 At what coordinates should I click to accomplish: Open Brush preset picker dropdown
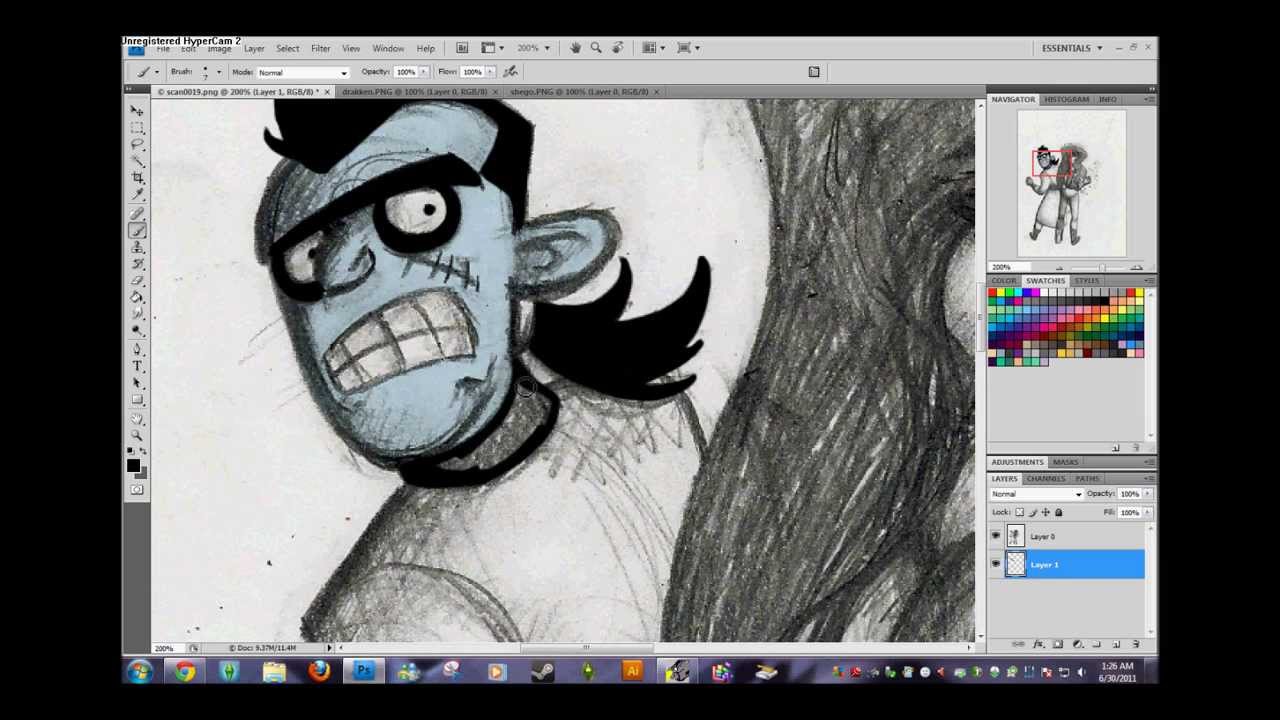[218, 72]
